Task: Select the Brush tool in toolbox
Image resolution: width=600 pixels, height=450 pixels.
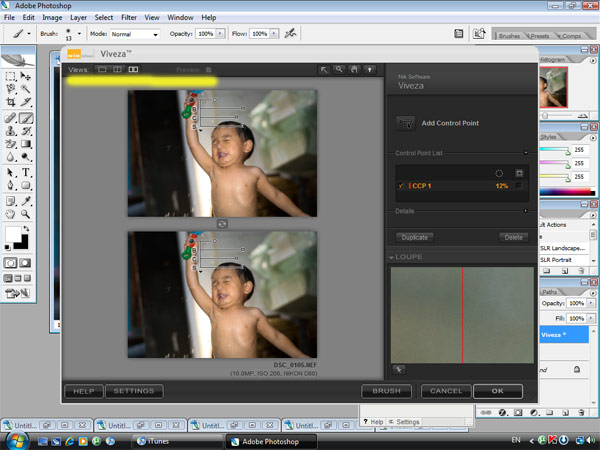Action: 26,118
